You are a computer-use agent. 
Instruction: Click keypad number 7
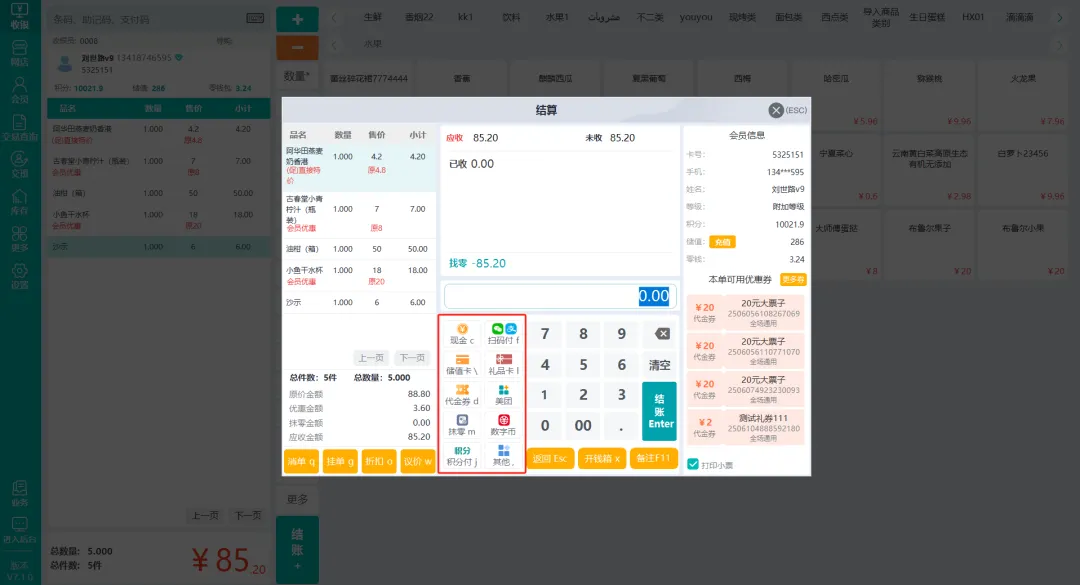pos(545,334)
